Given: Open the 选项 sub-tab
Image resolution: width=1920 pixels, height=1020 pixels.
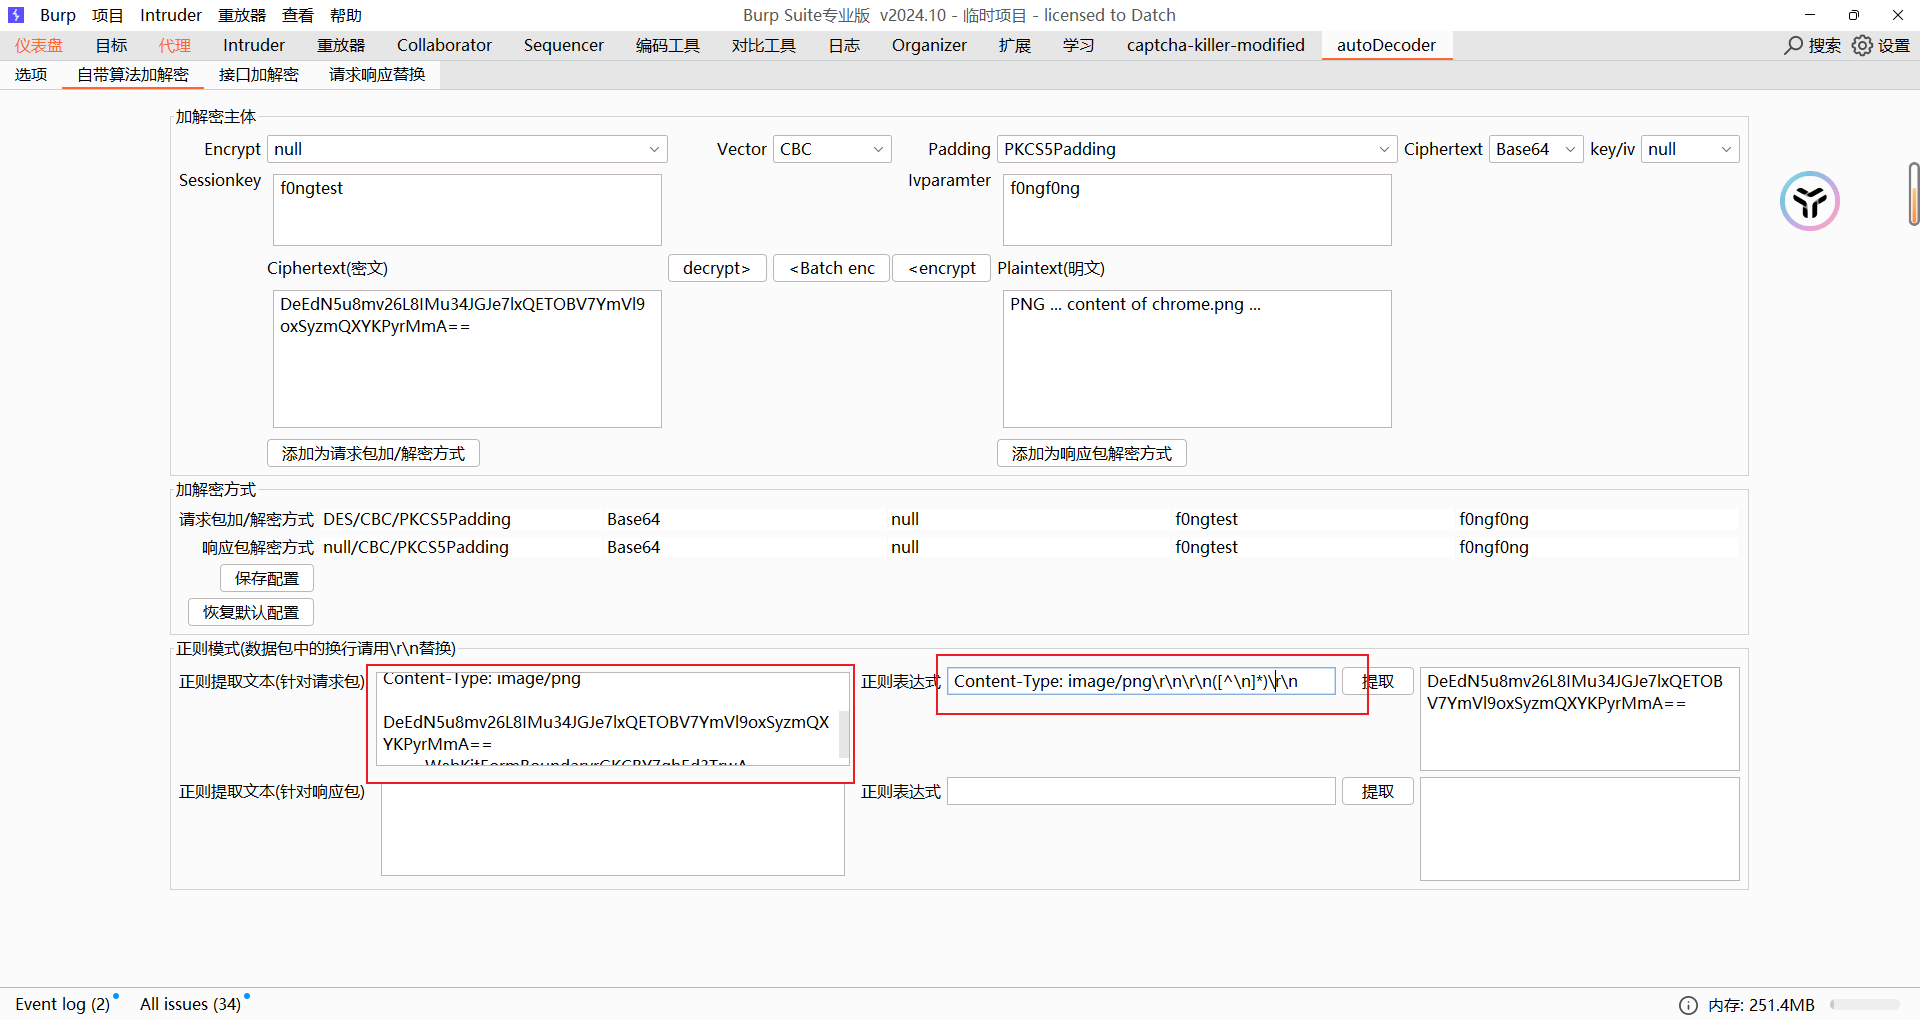Looking at the screenshot, I should (31, 75).
